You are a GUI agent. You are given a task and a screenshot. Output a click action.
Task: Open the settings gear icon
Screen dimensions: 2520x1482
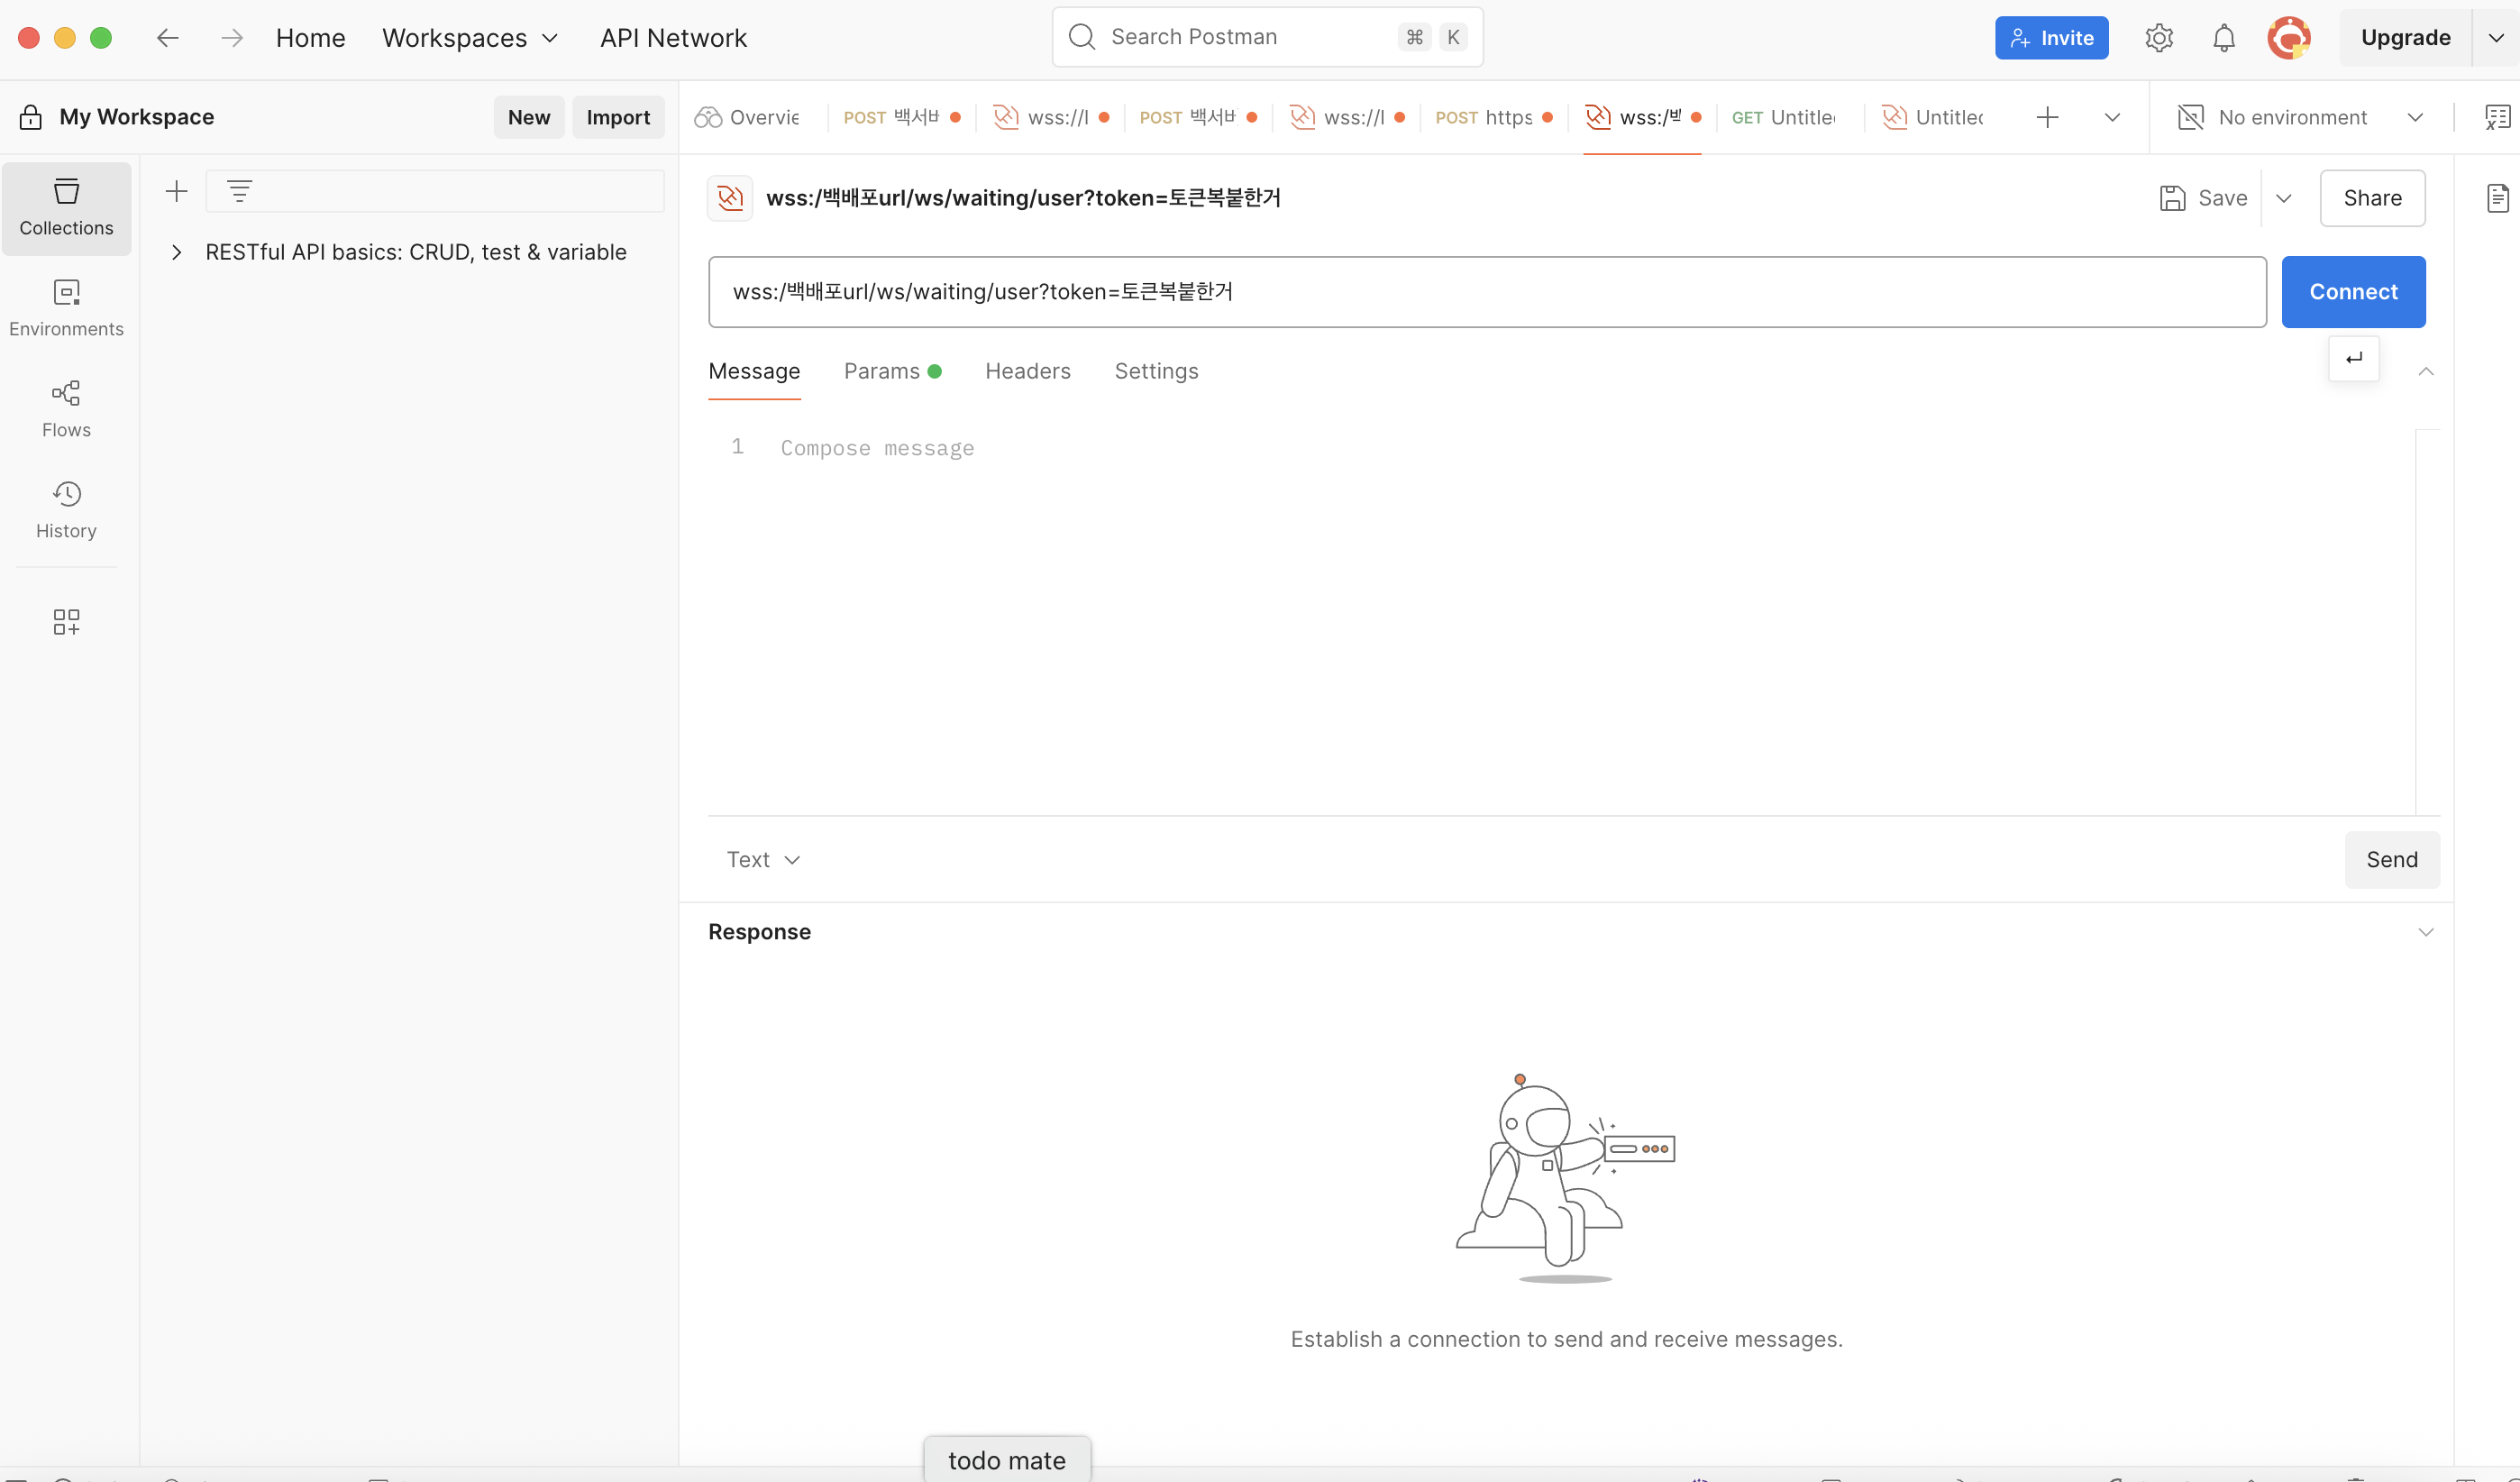coord(2159,38)
